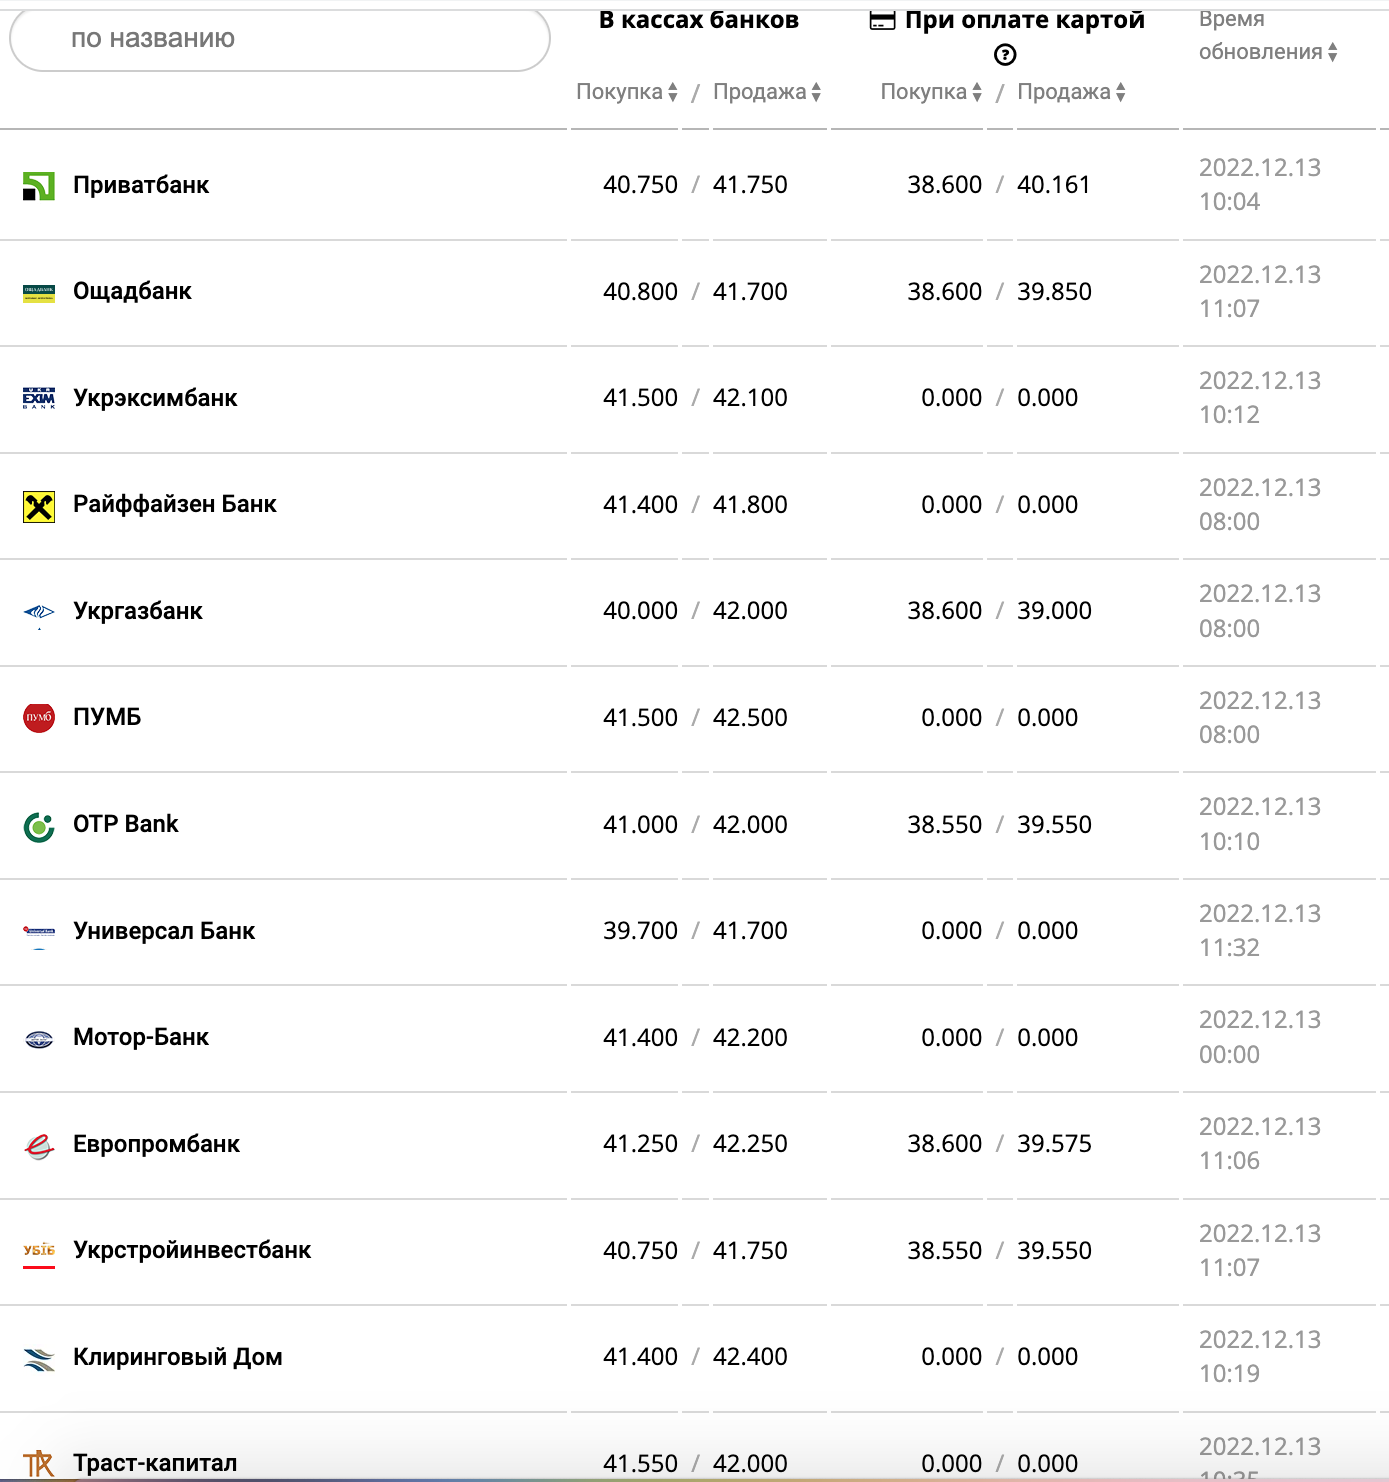Screen dimensions: 1389x1482
Task: Open the Укргазбанк bank link
Action: coord(138,611)
